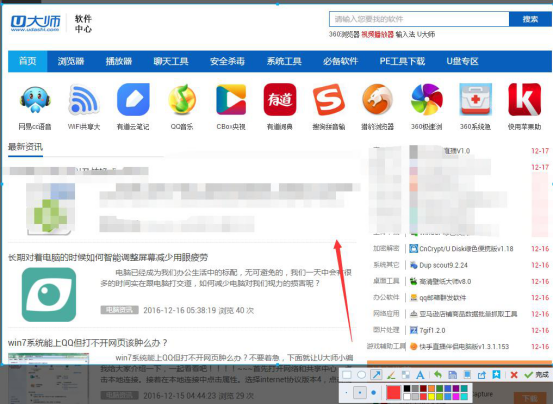The image size is (553, 404).
Task: Select the small stroke size dot
Action: point(346,392)
